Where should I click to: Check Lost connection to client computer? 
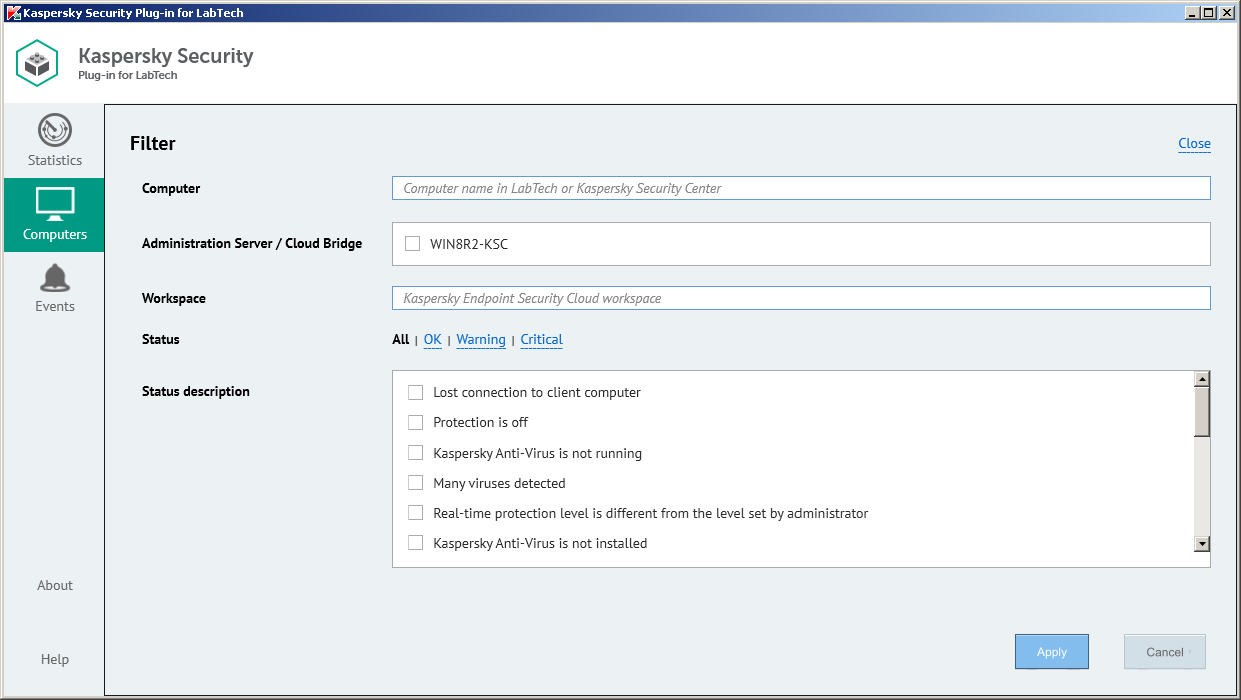click(416, 392)
